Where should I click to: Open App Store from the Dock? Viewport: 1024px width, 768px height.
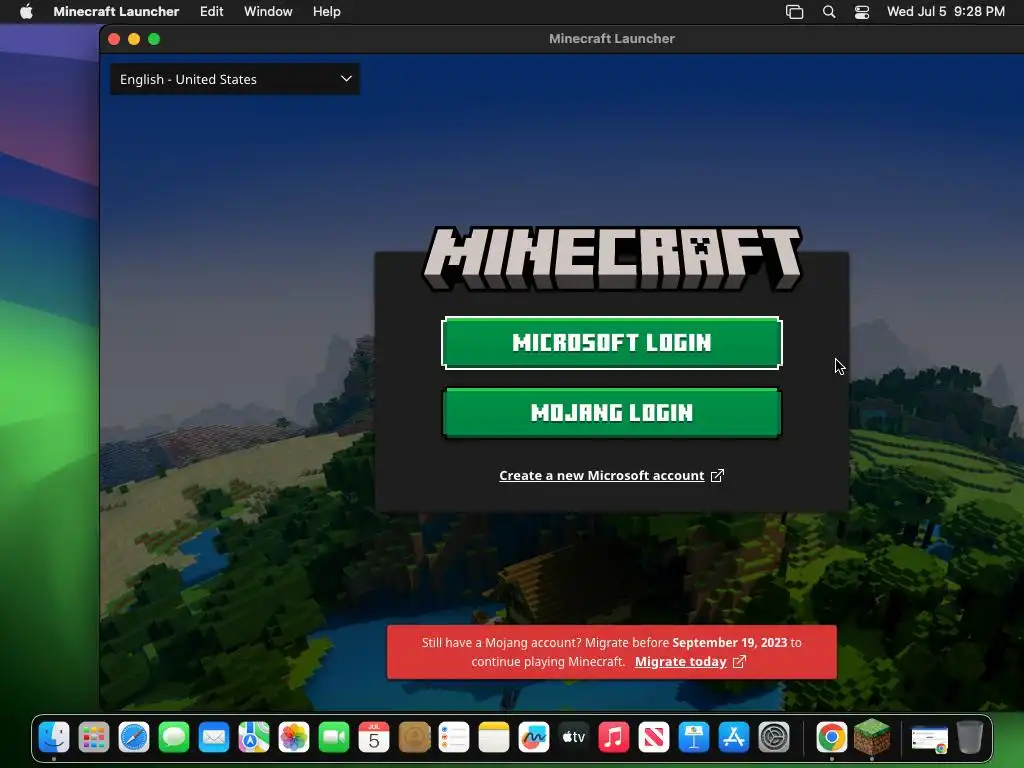point(734,737)
